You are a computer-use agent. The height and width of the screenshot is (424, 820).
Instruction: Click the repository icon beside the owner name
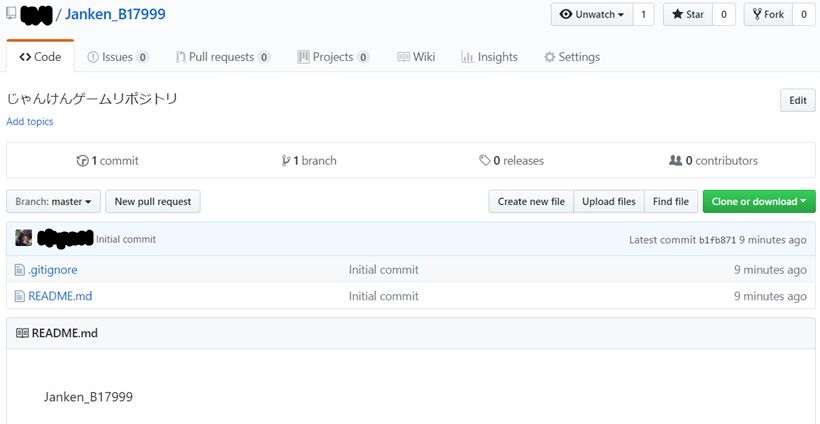point(10,15)
